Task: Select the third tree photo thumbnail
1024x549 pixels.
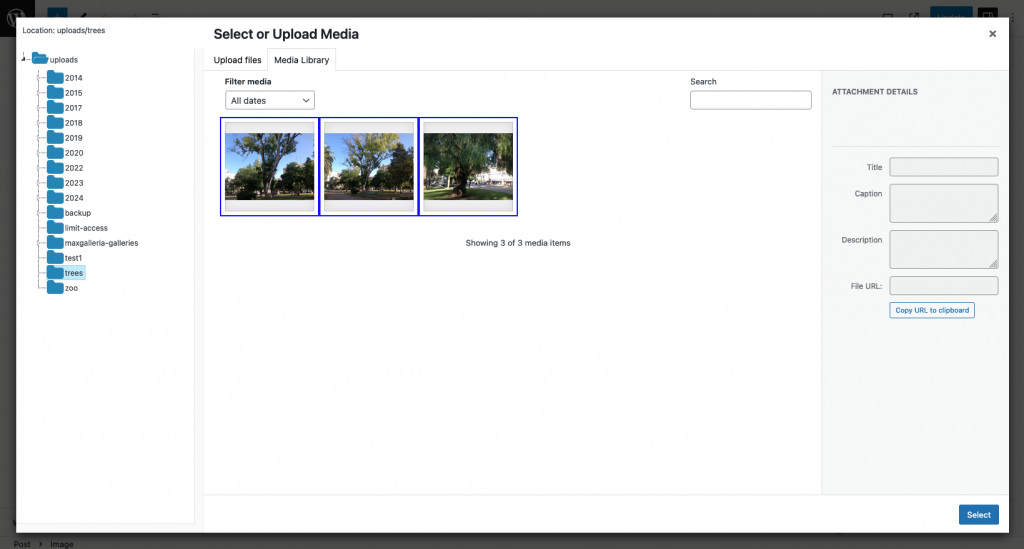Action: tap(468, 166)
